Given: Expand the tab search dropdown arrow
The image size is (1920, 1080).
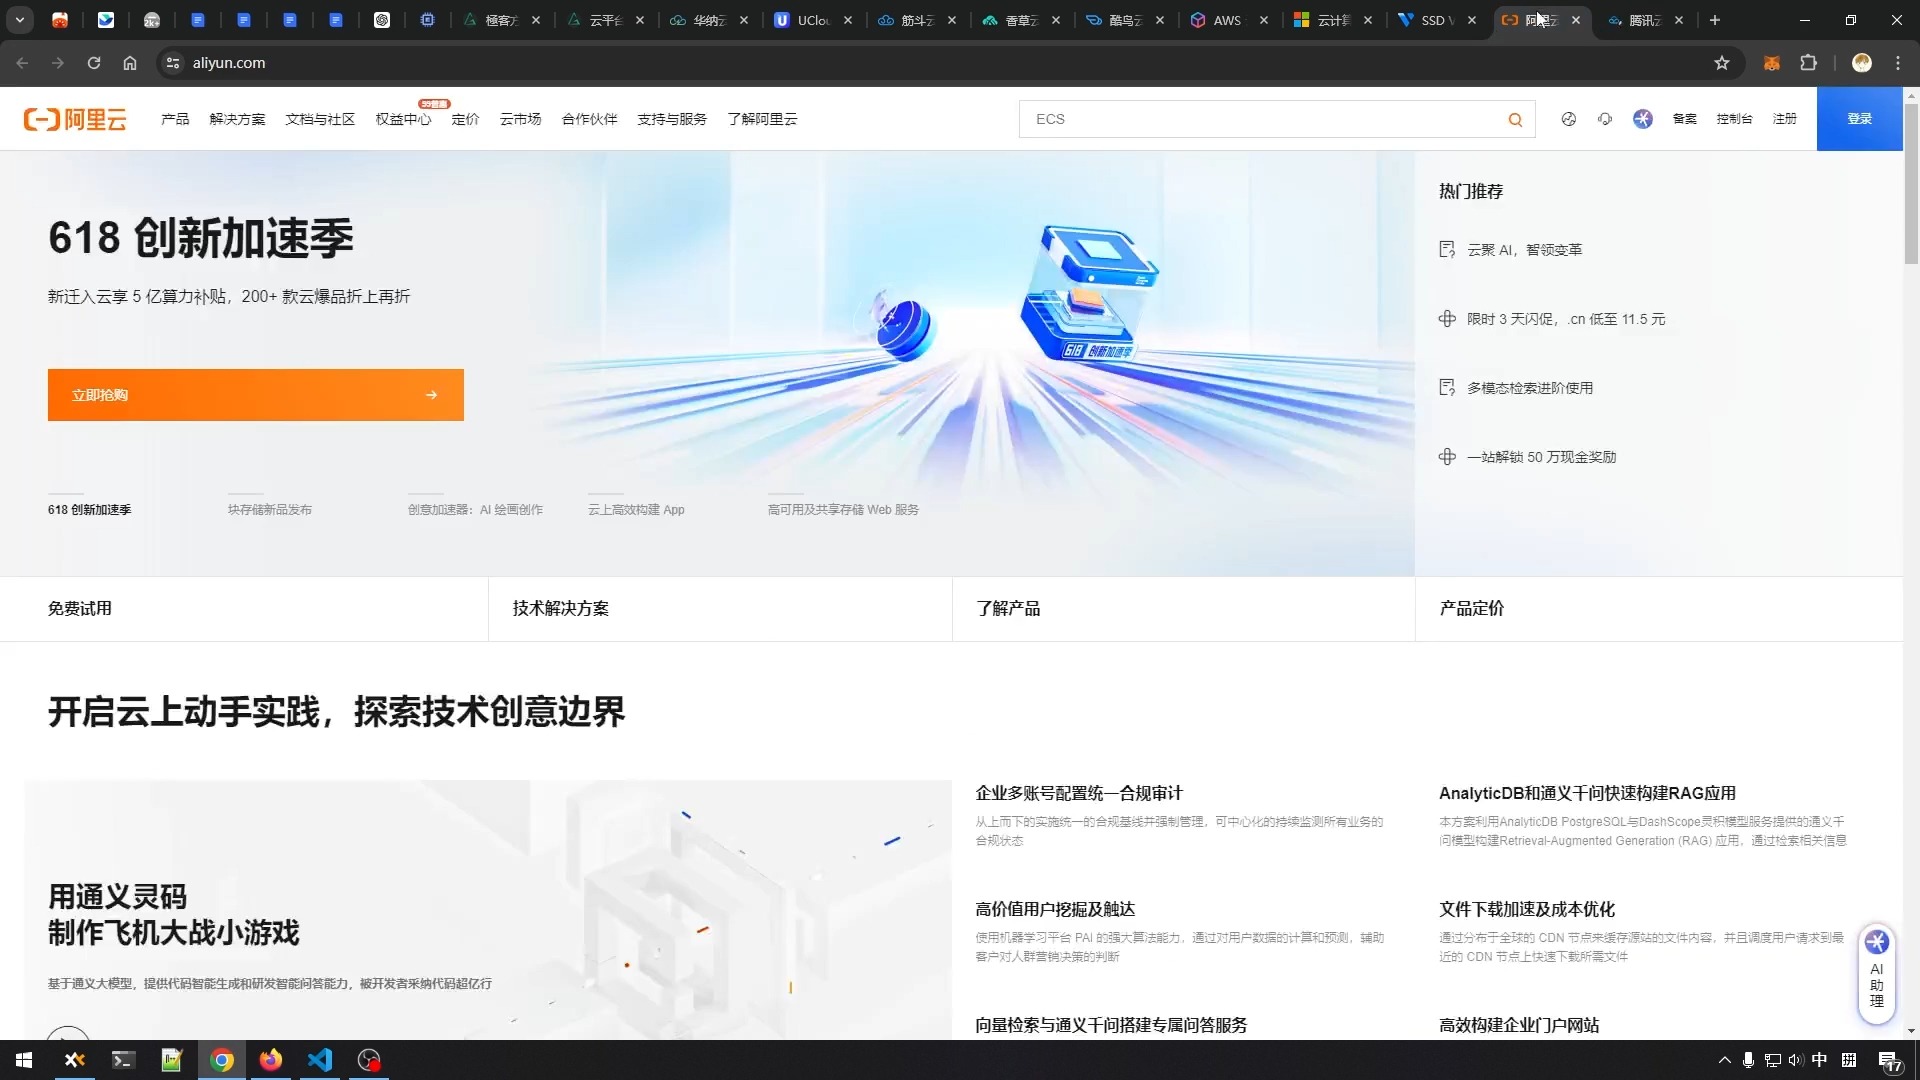Looking at the screenshot, I should [x=19, y=20].
